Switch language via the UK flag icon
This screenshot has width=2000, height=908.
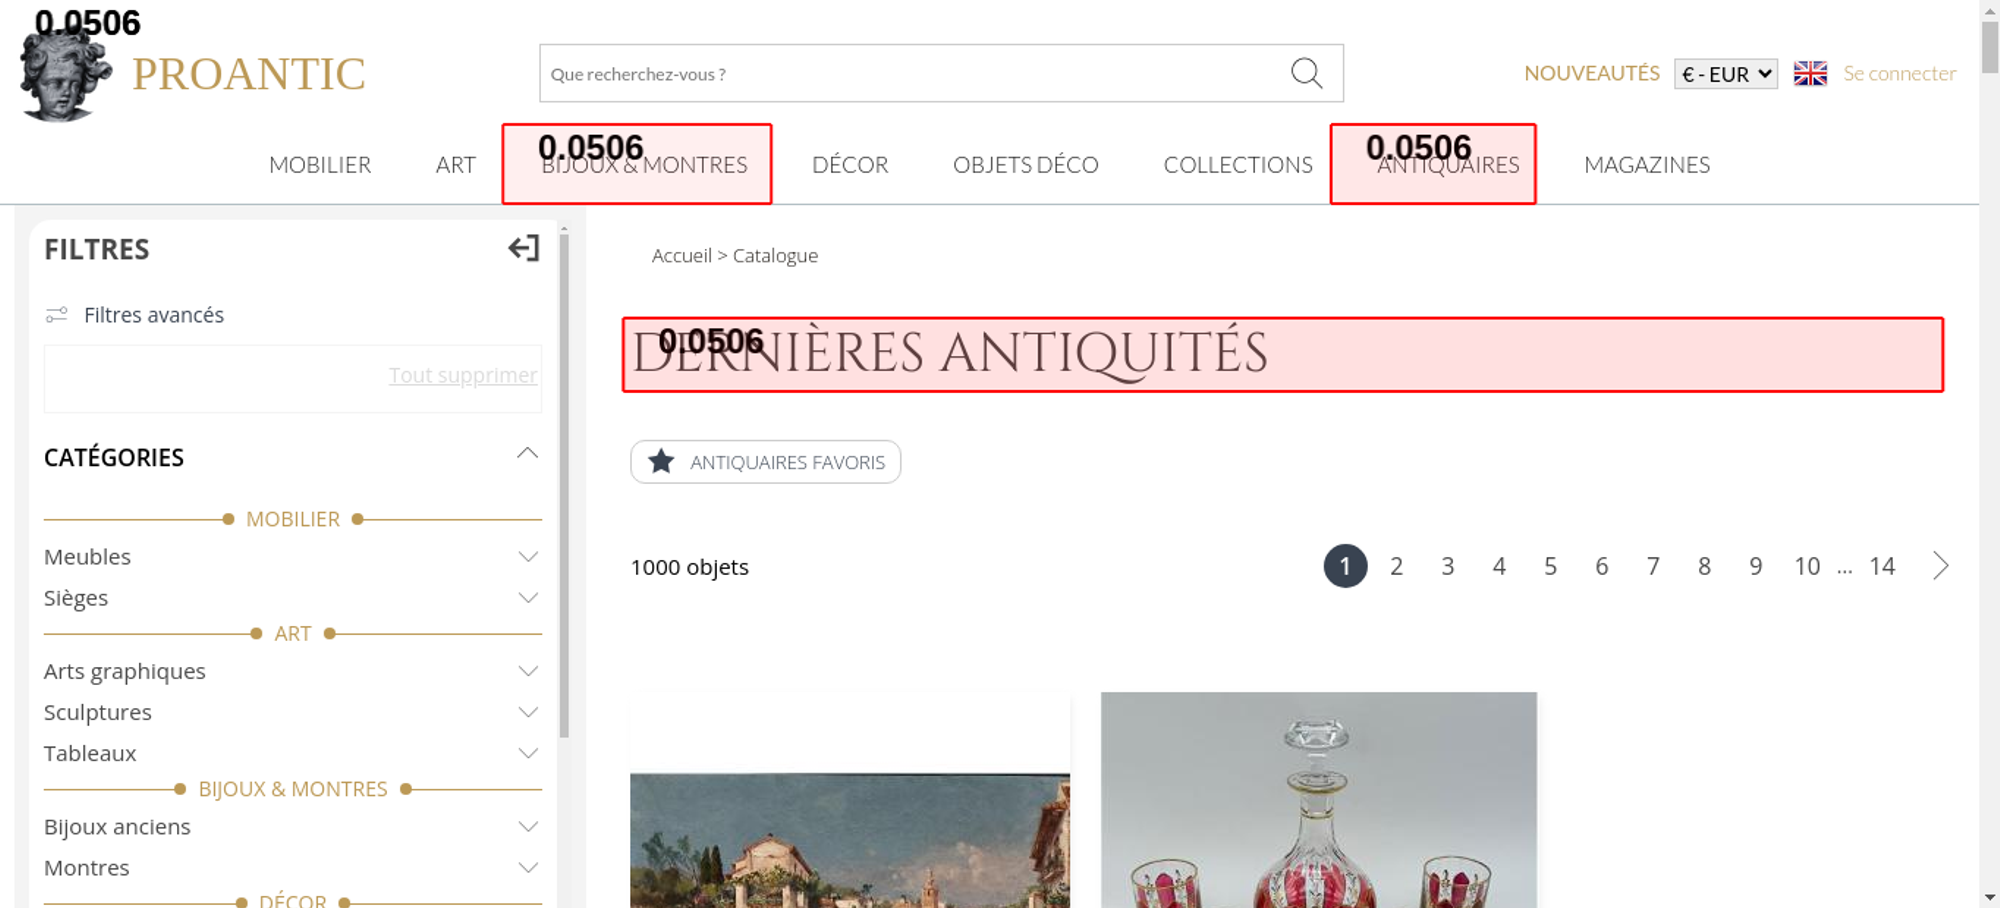point(1809,74)
